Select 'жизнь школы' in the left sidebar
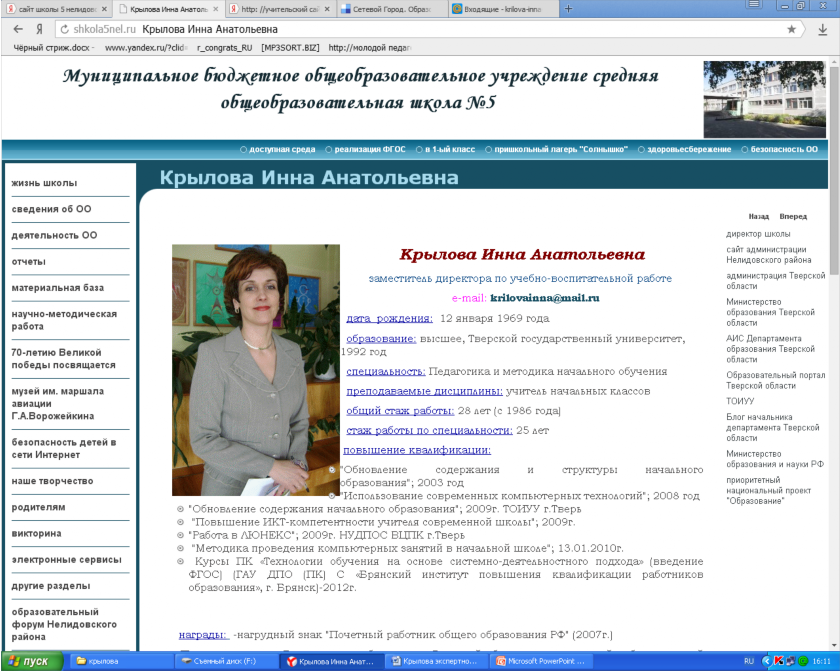Screen dimensions: 840x672 (x=44, y=183)
